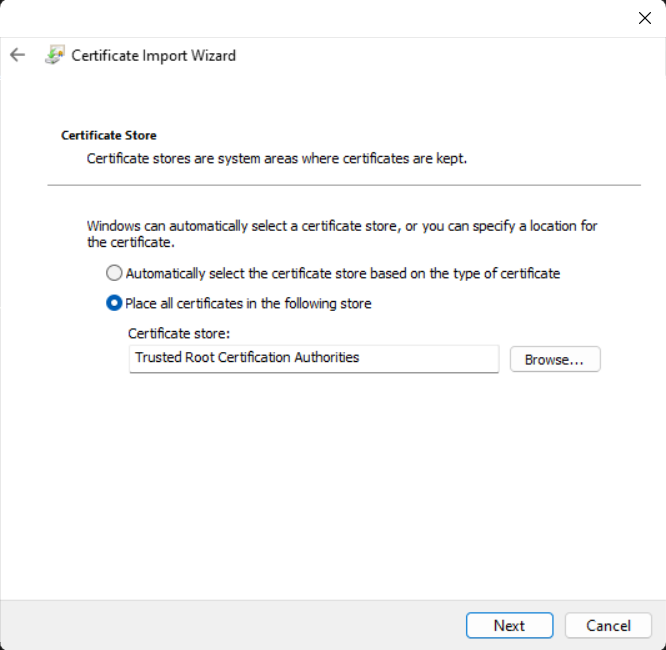Click the "Place all certificates in the following store" label
This screenshot has width=666, height=650.
click(x=248, y=303)
